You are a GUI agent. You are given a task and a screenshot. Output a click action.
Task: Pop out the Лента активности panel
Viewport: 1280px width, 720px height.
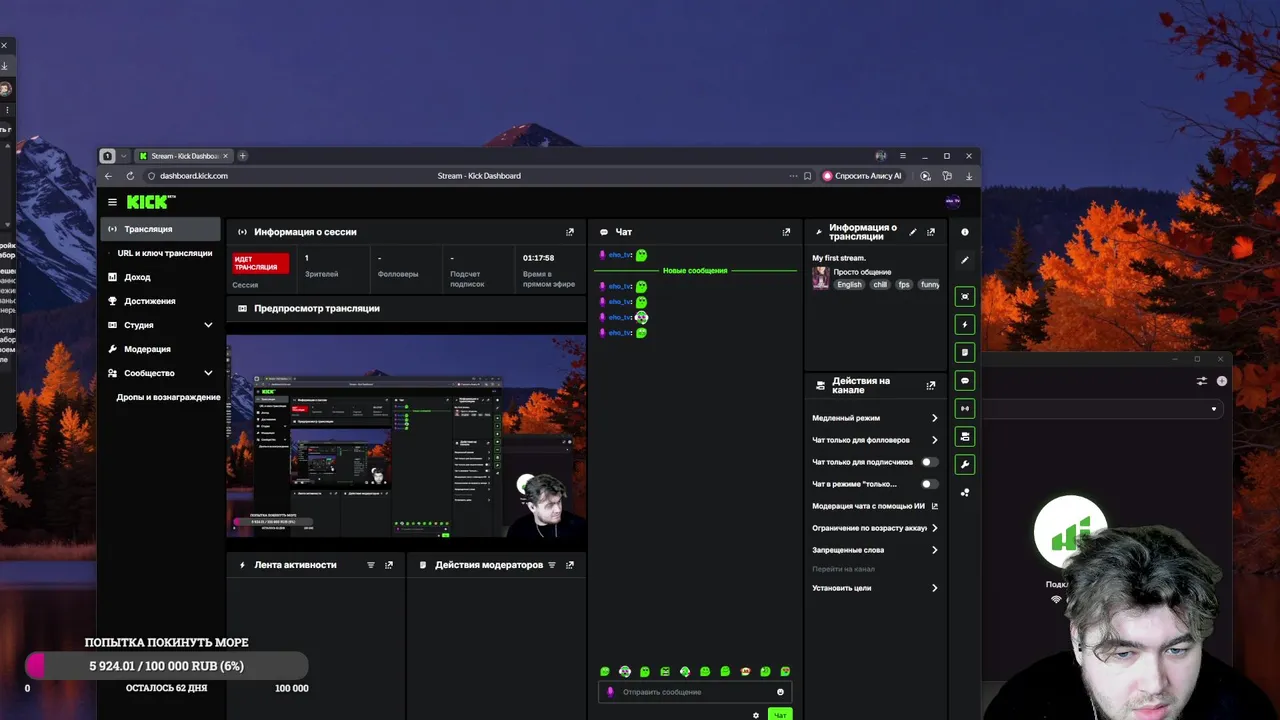coord(389,565)
